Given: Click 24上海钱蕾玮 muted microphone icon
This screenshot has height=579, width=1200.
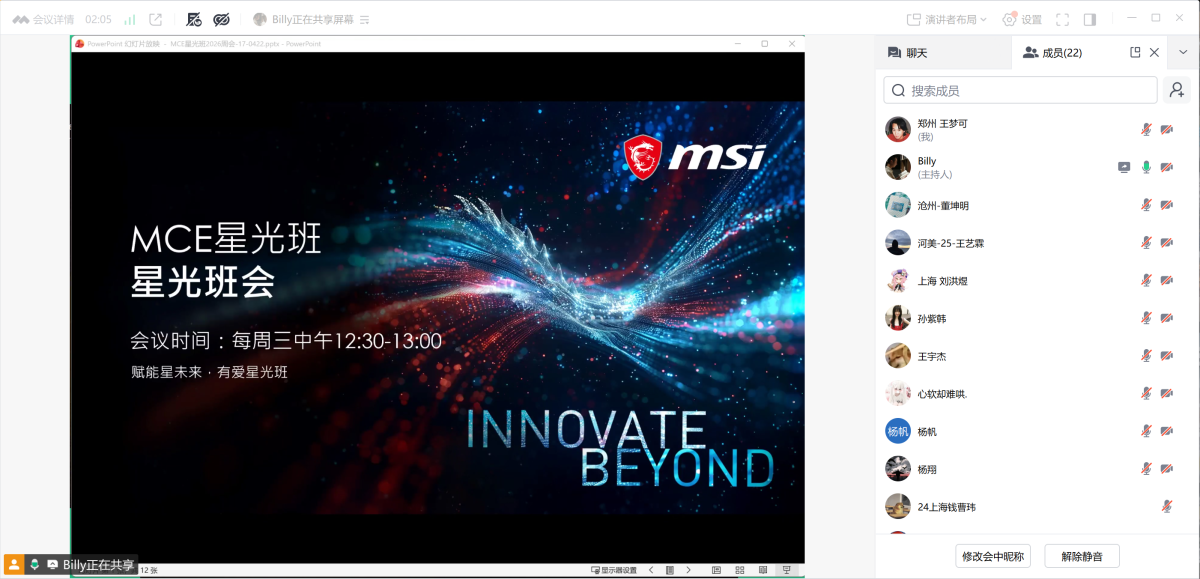Looking at the screenshot, I should click(x=1166, y=506).
